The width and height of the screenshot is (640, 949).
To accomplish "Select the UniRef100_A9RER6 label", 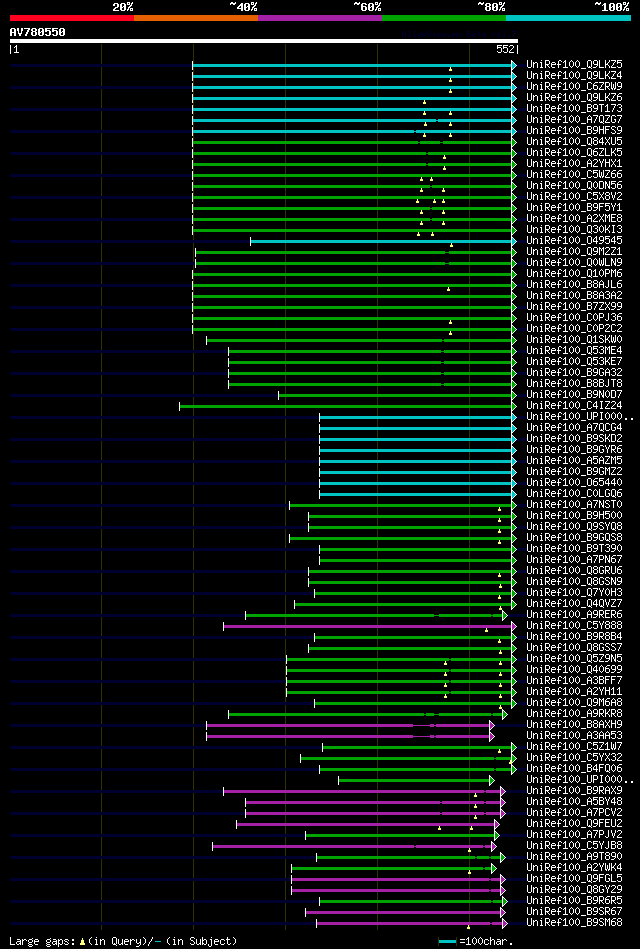I will click(x=575, y=616).
